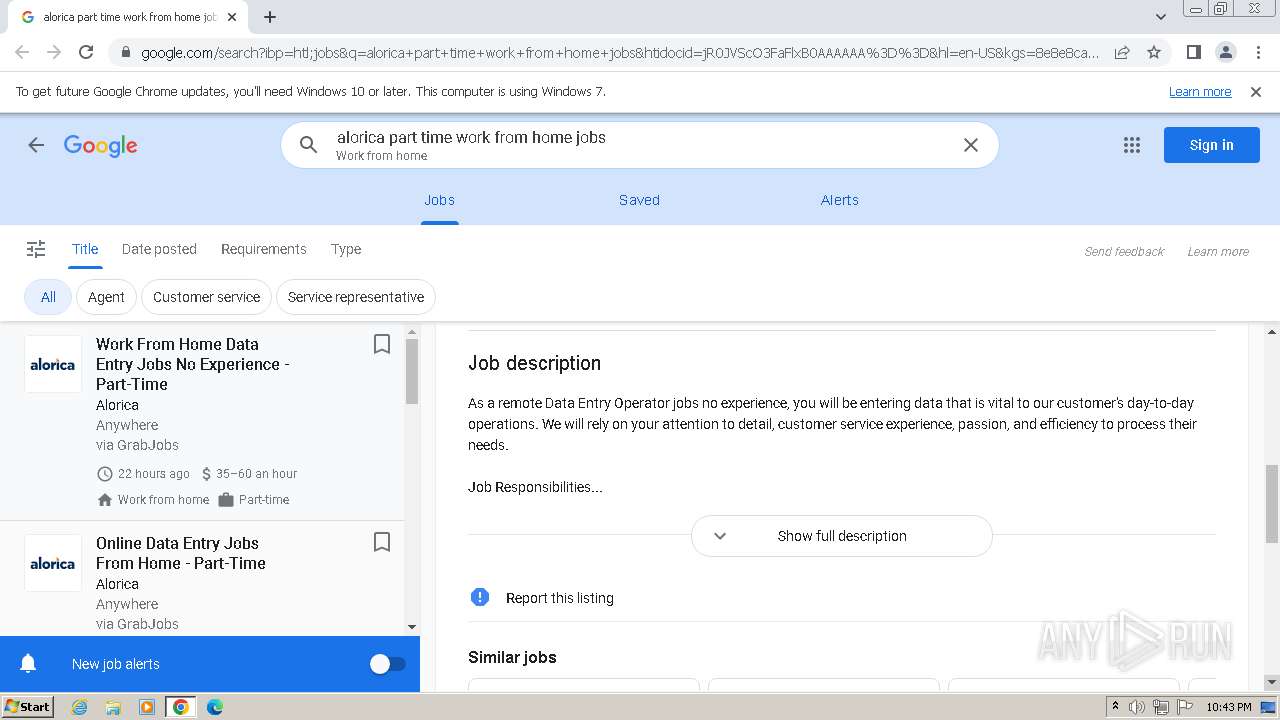Viewport: 1280px width, 720px height.
Task: Open Internet Explorer from taskbar
Action: (x=80, y=707)
